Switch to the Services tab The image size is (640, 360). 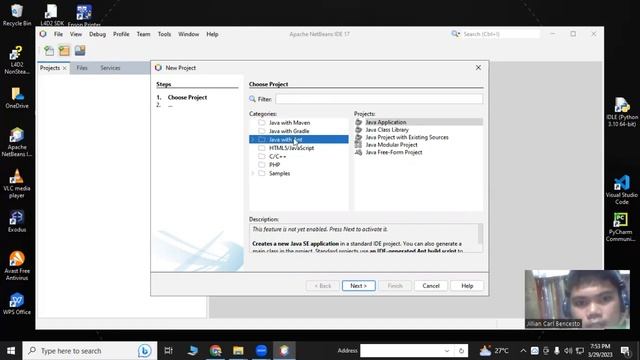click(x=110, y=68)
